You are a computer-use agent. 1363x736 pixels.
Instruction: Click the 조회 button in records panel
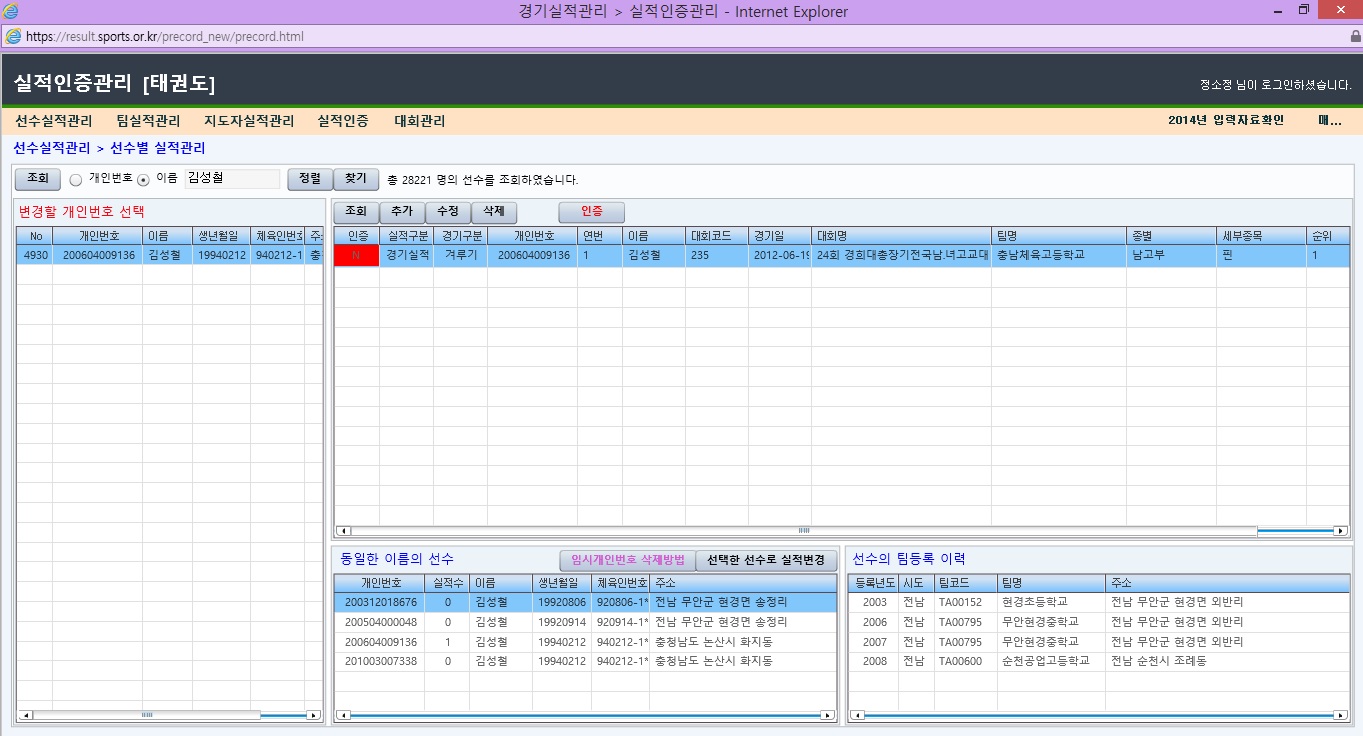356,212
